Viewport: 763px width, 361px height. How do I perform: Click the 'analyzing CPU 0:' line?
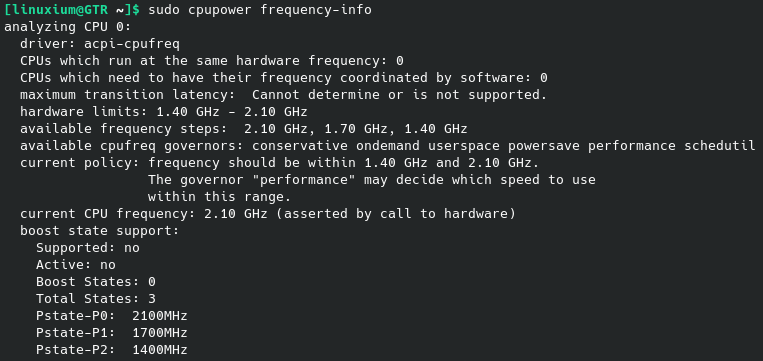coord(68,27)
